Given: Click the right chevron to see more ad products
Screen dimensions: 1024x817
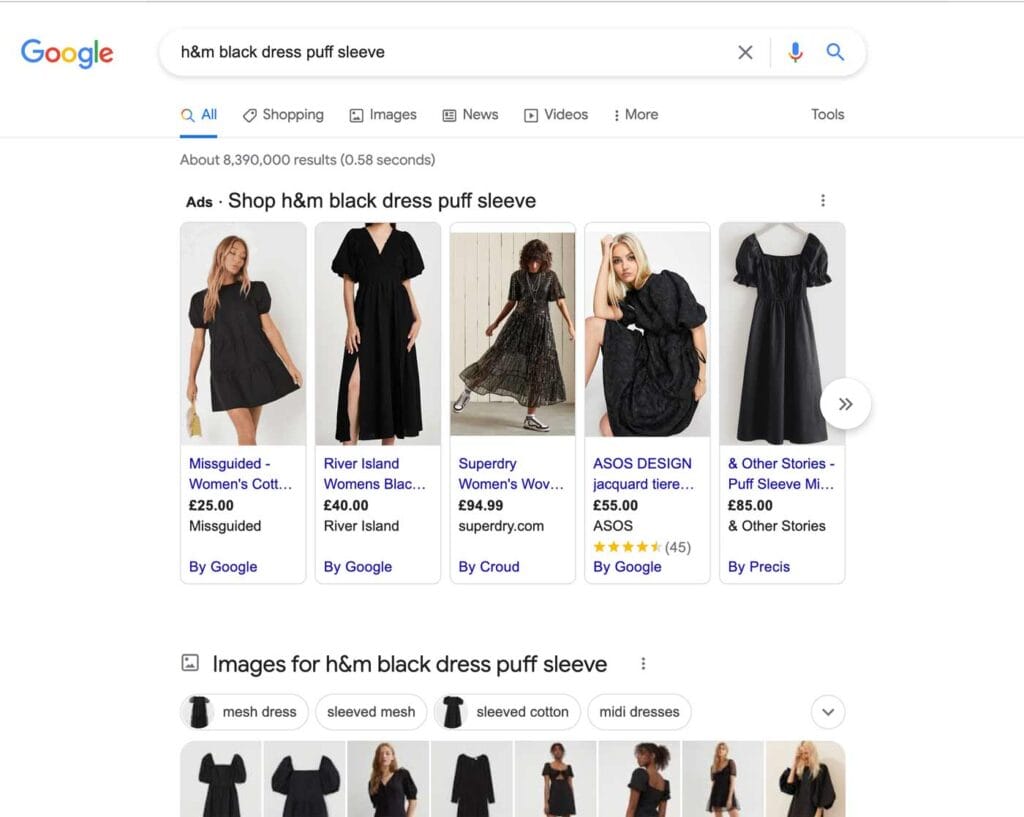Looking at the screenshot, I should [845, 404].
